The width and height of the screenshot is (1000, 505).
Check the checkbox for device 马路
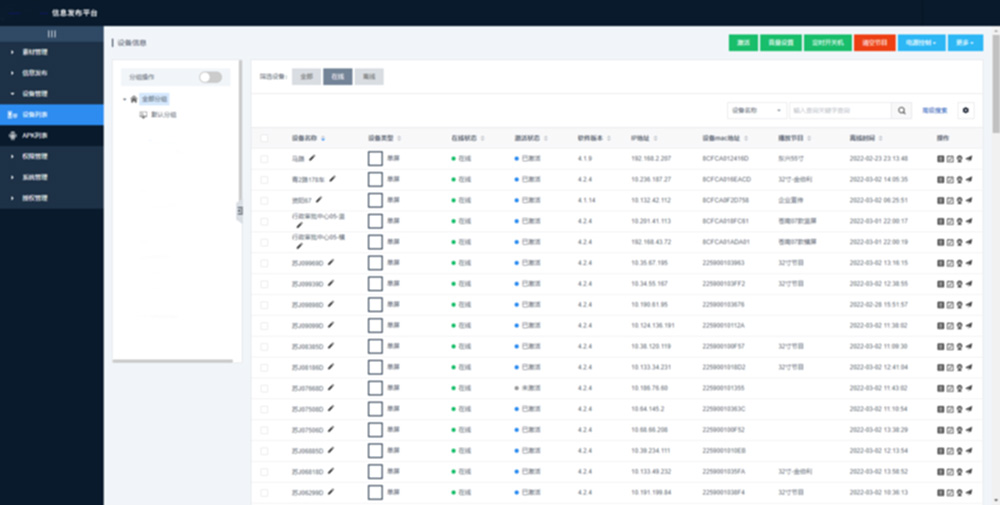[x=265, y=159]
